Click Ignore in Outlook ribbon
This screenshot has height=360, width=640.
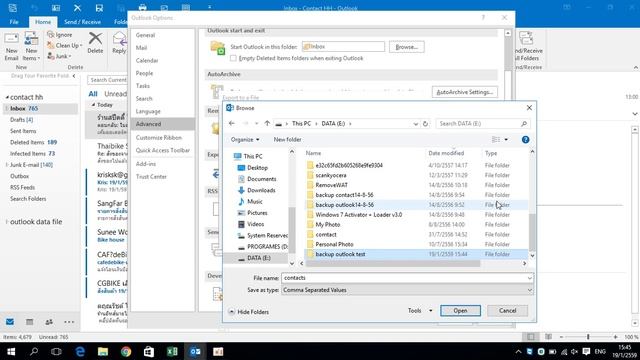[x=60, y=35]
